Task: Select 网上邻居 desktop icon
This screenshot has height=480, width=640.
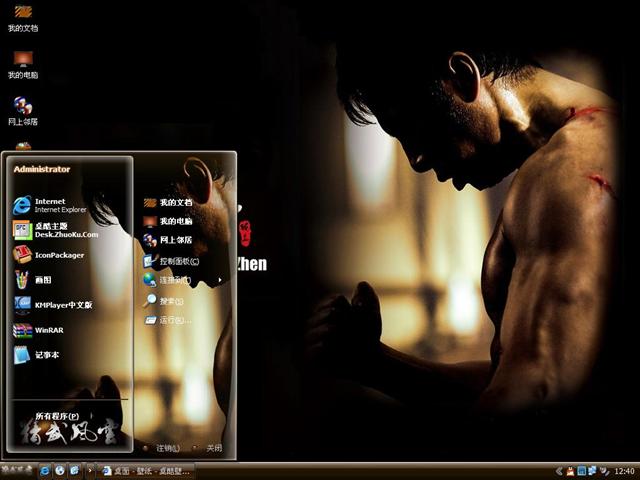Action: 23,111
